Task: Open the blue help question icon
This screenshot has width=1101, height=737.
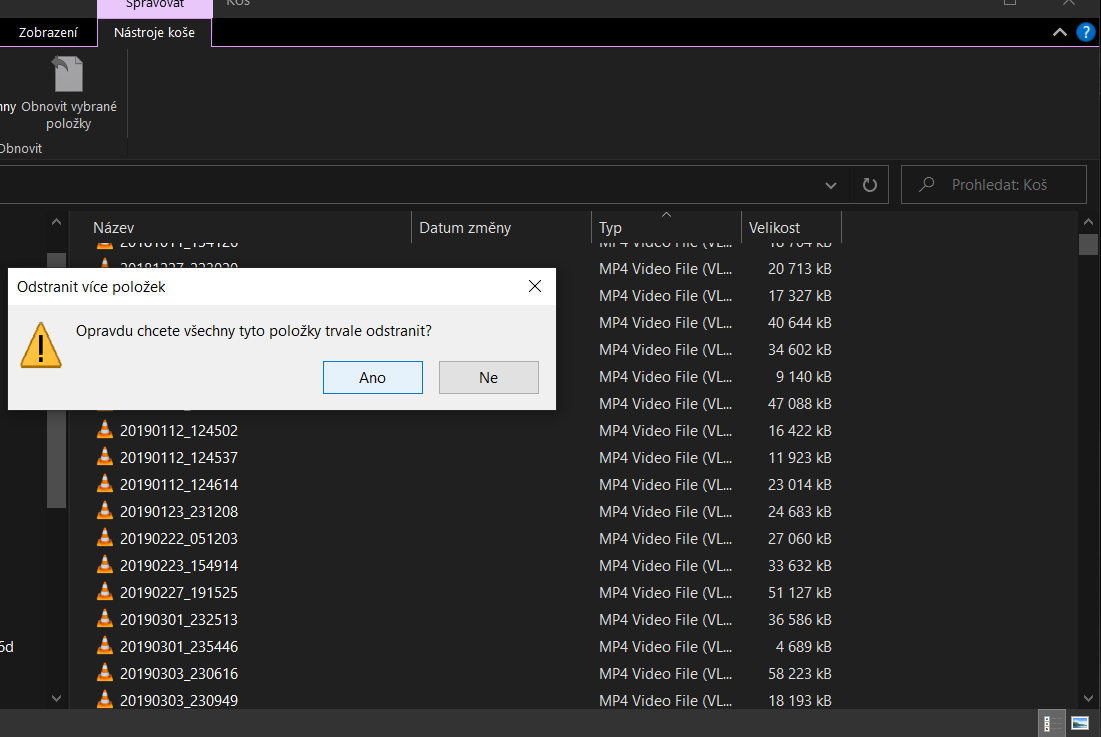Action: click(1086, 32)
